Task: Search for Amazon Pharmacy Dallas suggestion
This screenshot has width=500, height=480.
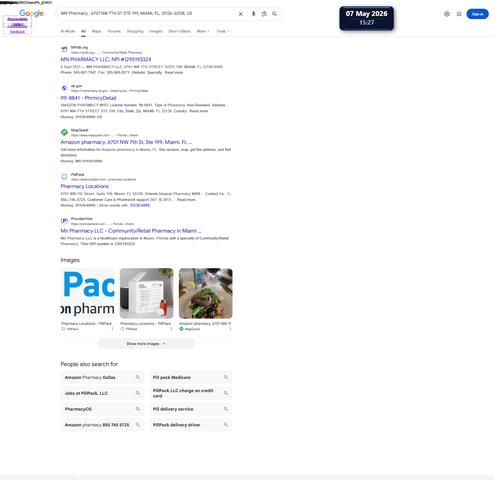Action: [x=102, y=377]
